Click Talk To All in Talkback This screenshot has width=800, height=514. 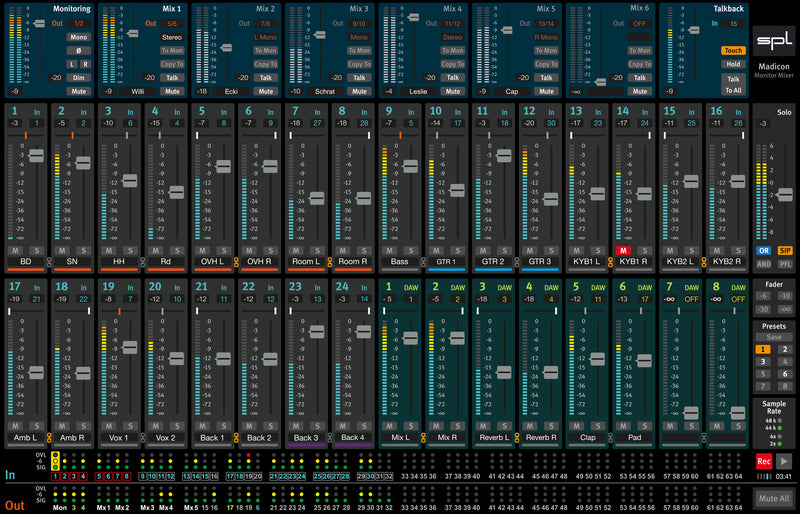(733, 85)
